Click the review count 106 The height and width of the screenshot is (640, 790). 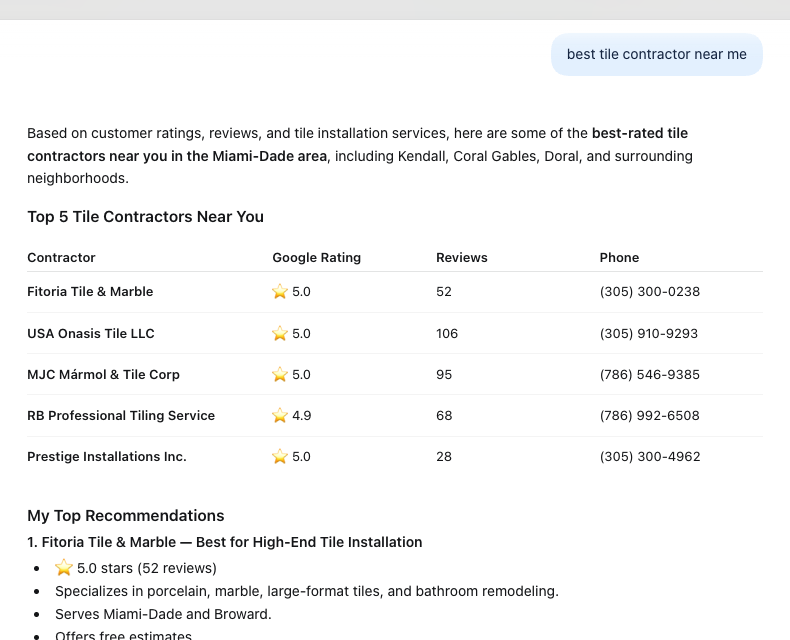pos(447,334)
